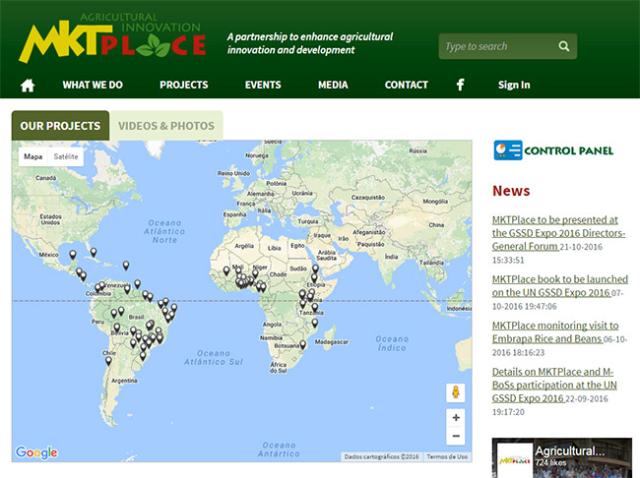Click the Control Panel icon
Screen dimensions: 640x478
pyautogui.click(x=508, y=150)
